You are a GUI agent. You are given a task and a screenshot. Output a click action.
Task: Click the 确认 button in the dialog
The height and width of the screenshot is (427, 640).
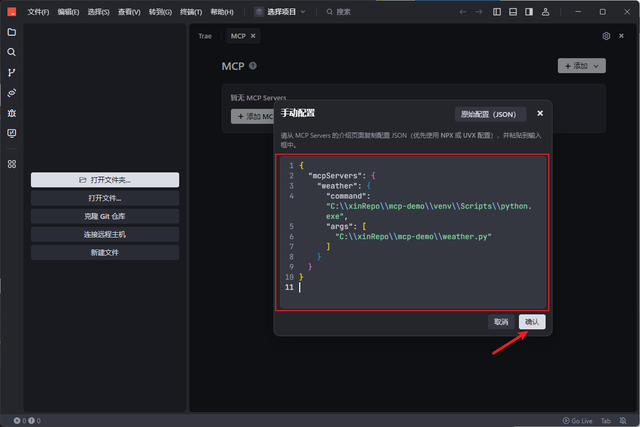[532, 322]
